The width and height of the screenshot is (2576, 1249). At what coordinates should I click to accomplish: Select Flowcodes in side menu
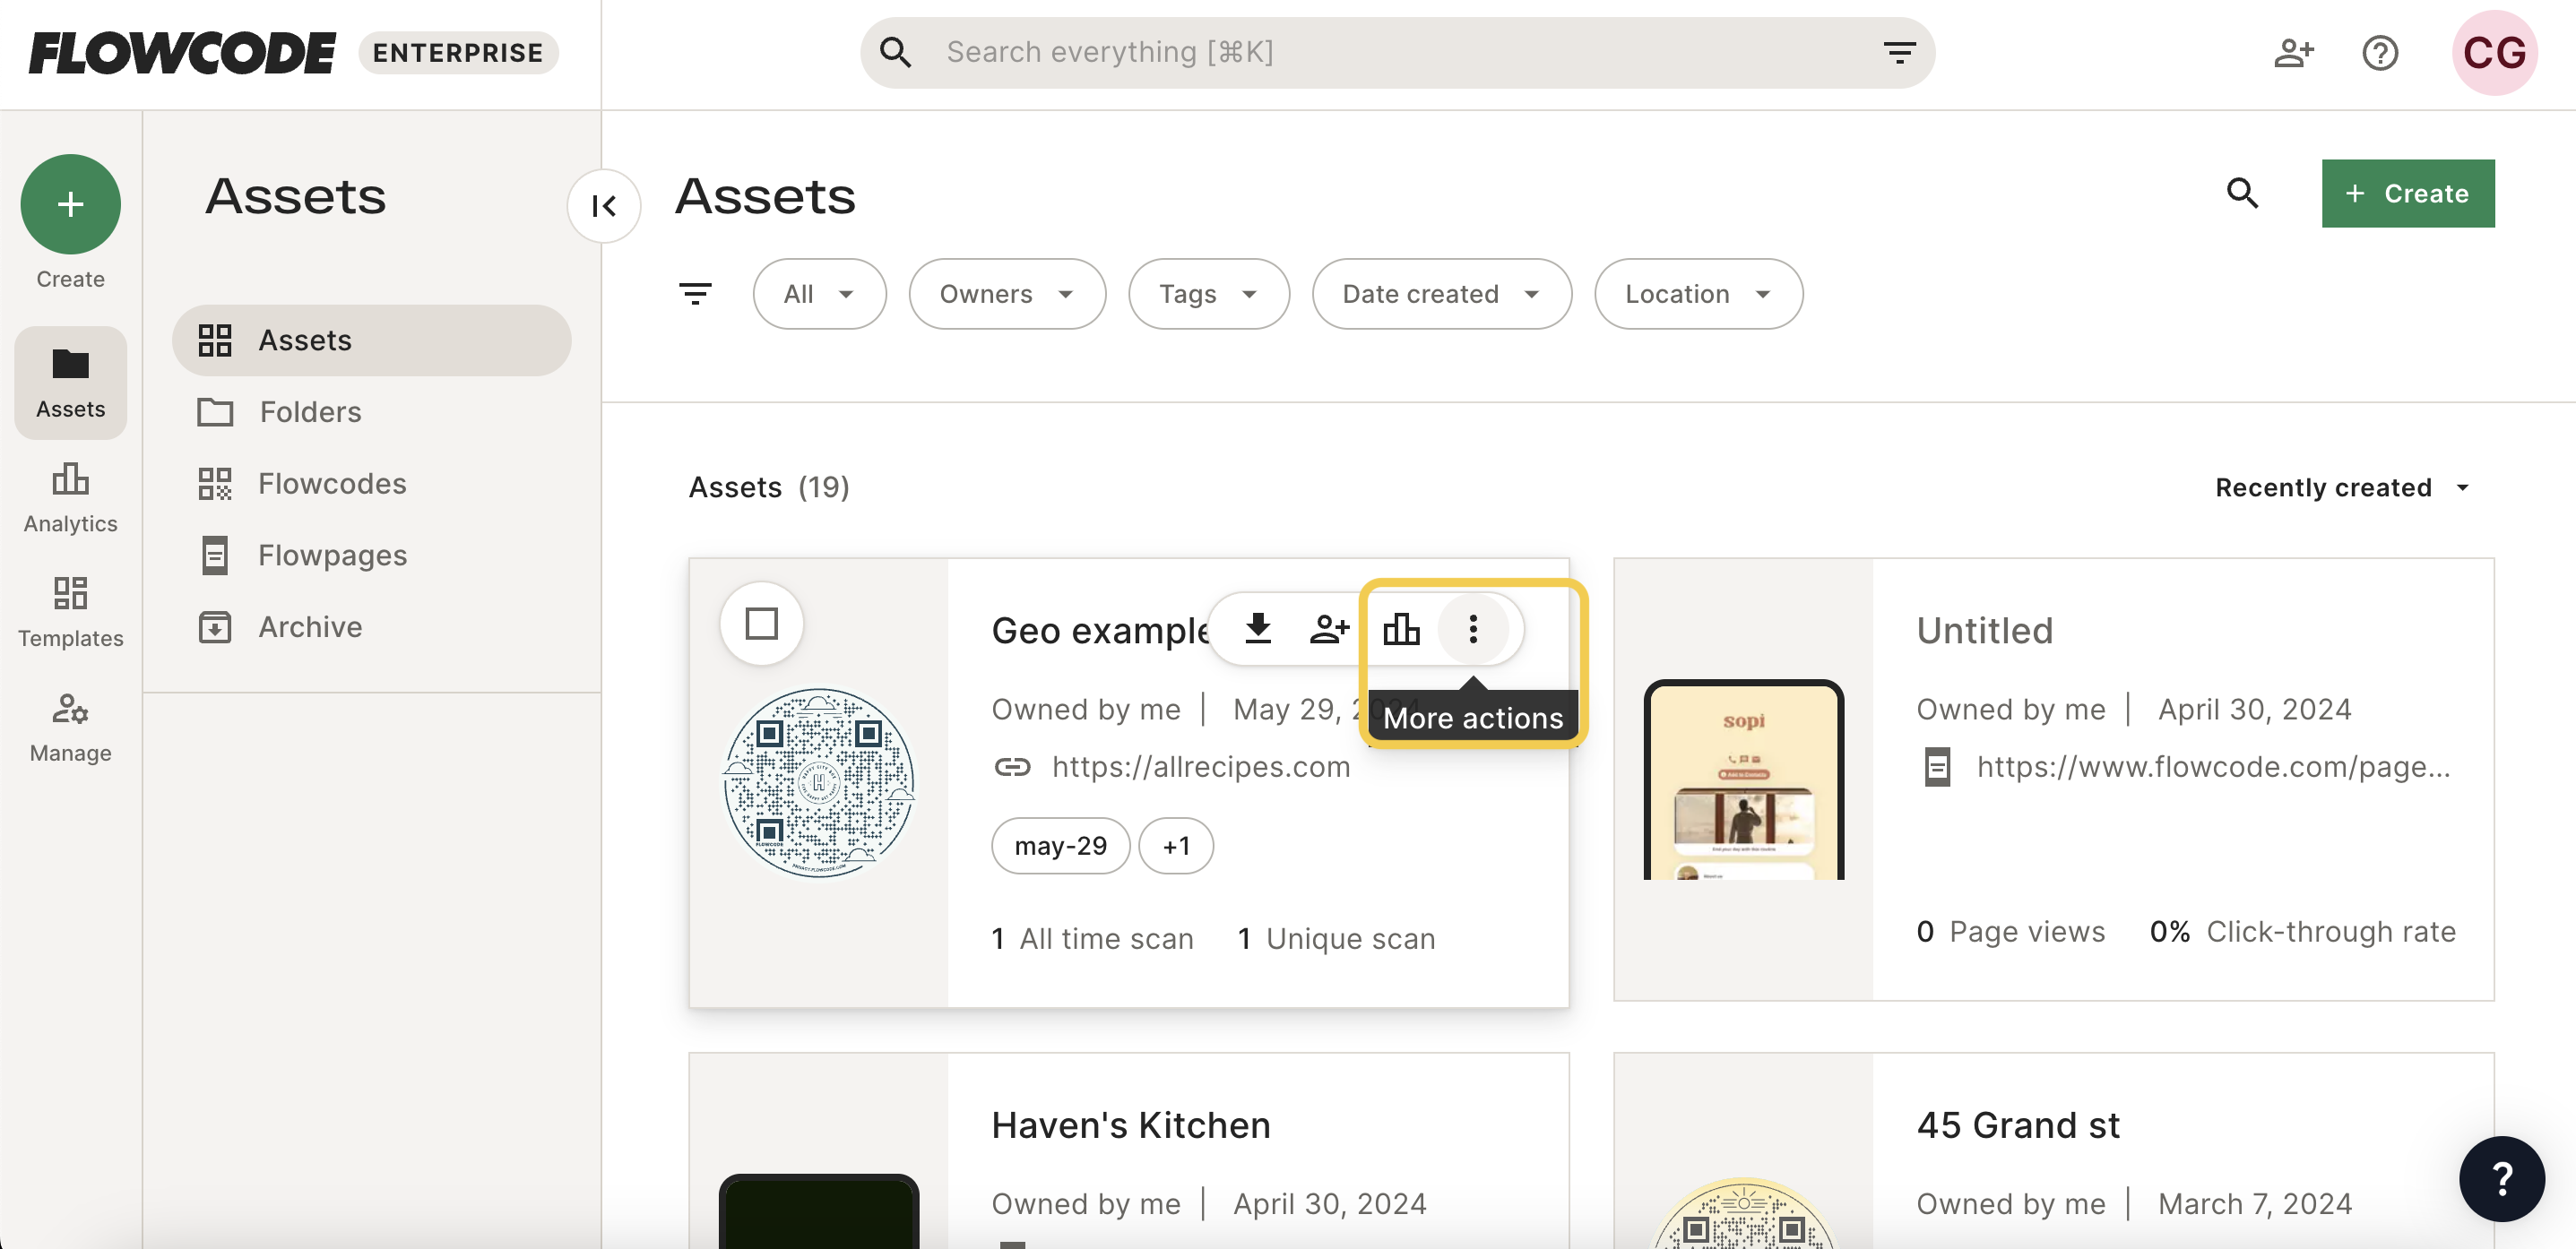point(372,484)
